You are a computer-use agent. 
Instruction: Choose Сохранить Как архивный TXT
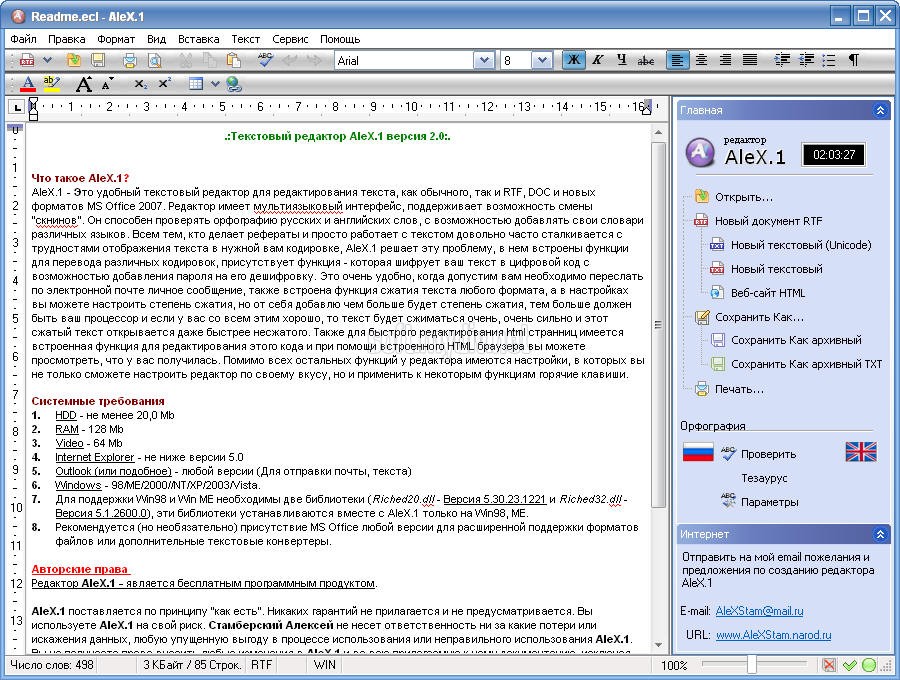tap(806, 364)
